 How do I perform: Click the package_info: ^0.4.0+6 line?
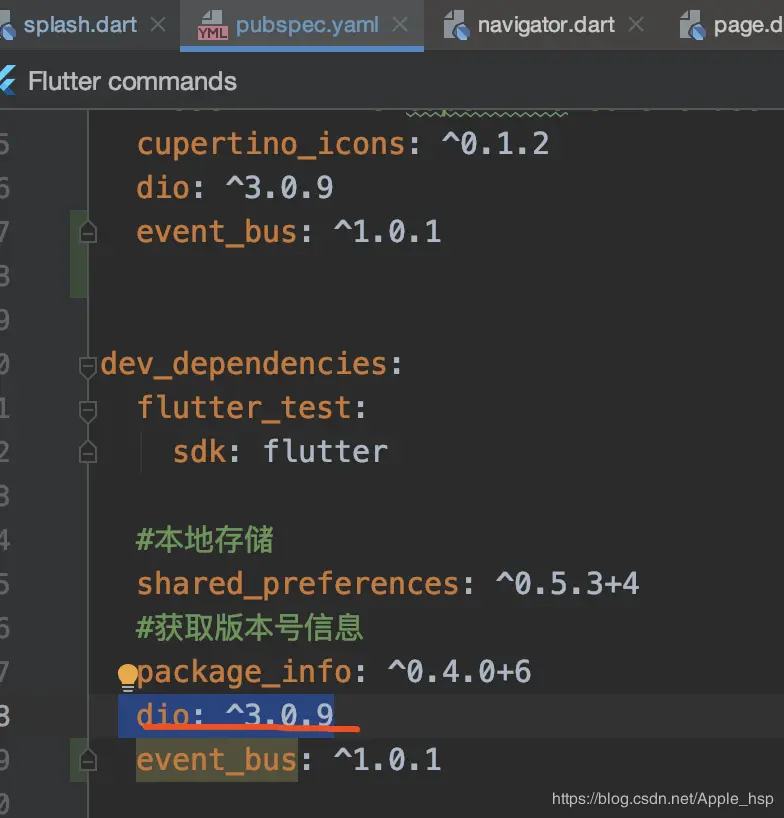tap(334, 672)
